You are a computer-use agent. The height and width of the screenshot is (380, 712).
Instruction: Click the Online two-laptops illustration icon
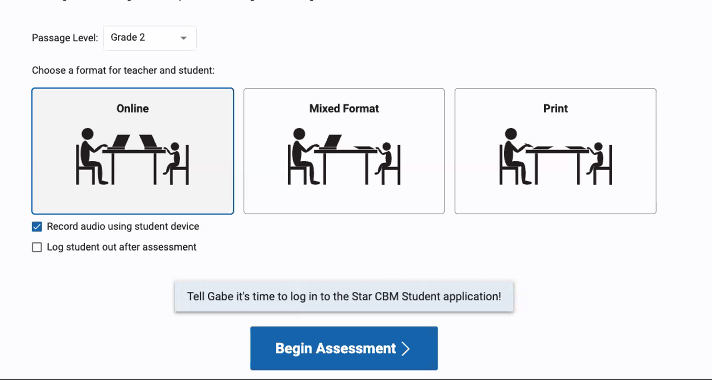tap(132, 157)
